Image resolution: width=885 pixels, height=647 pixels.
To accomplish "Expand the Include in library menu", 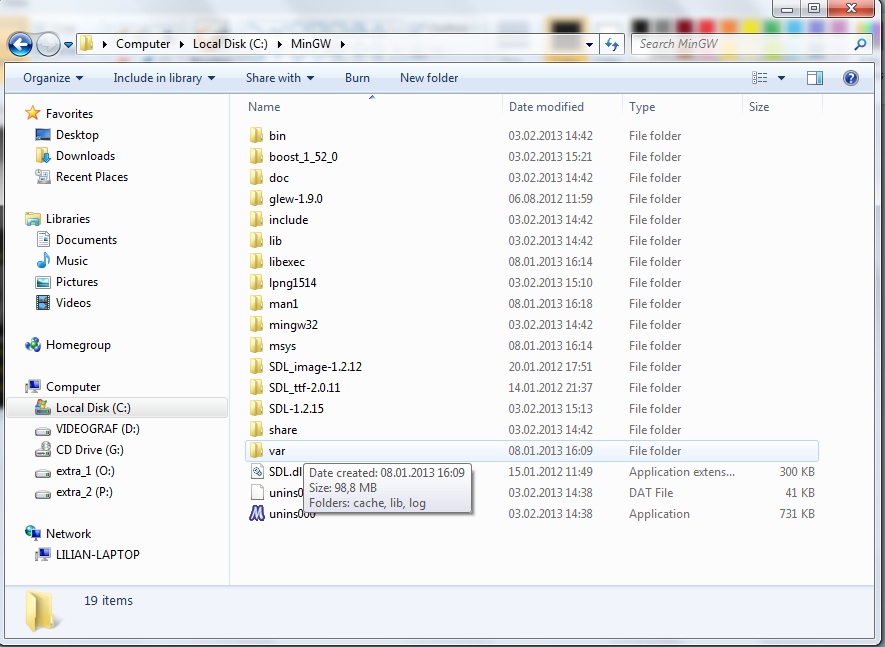I will [164, 78].
